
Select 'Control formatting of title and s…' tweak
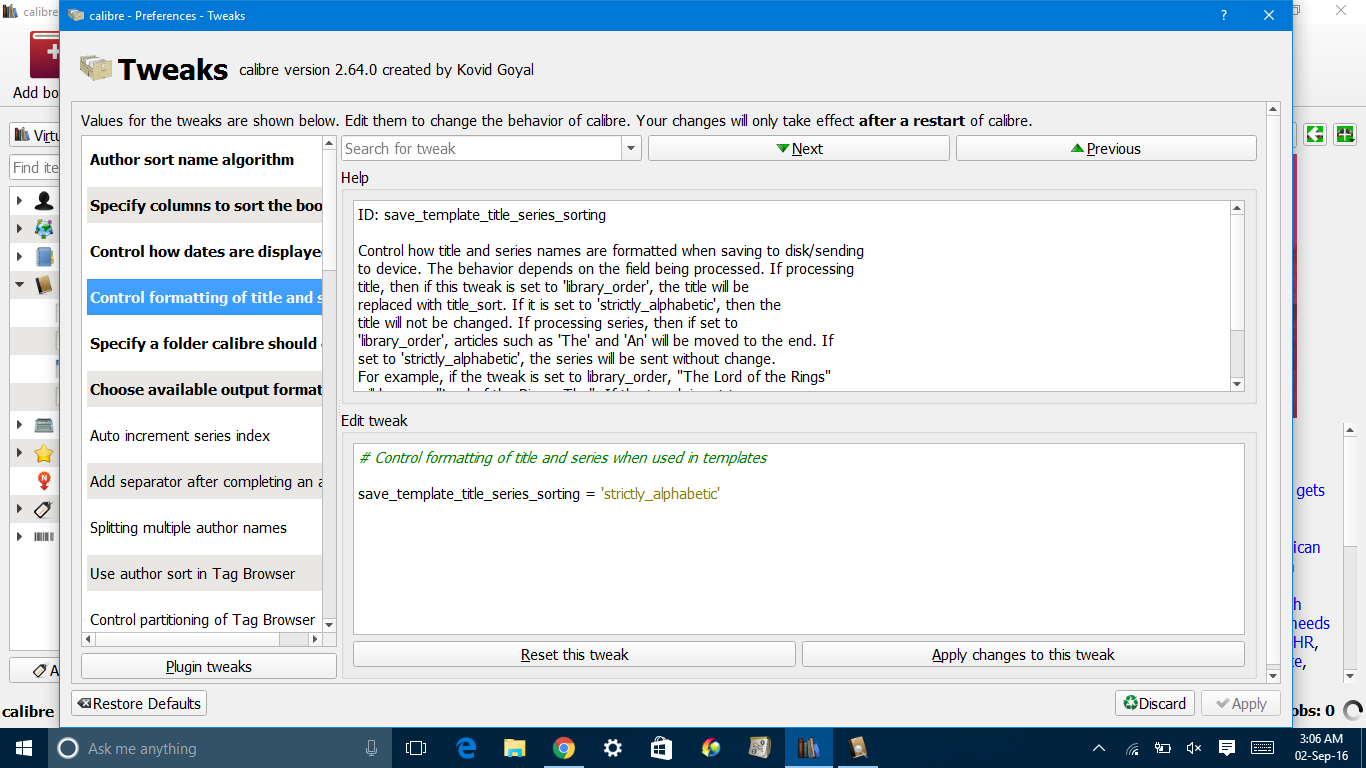pos(204,298)
